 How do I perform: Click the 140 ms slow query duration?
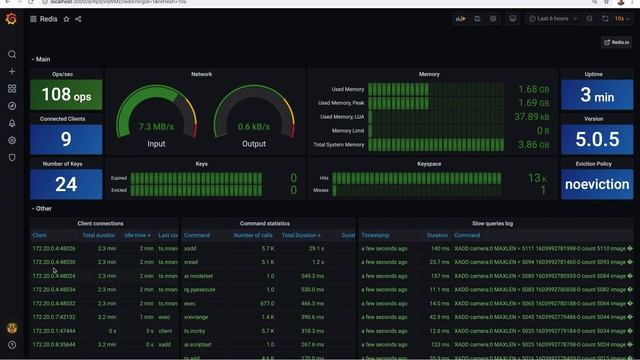click(440, 249)
